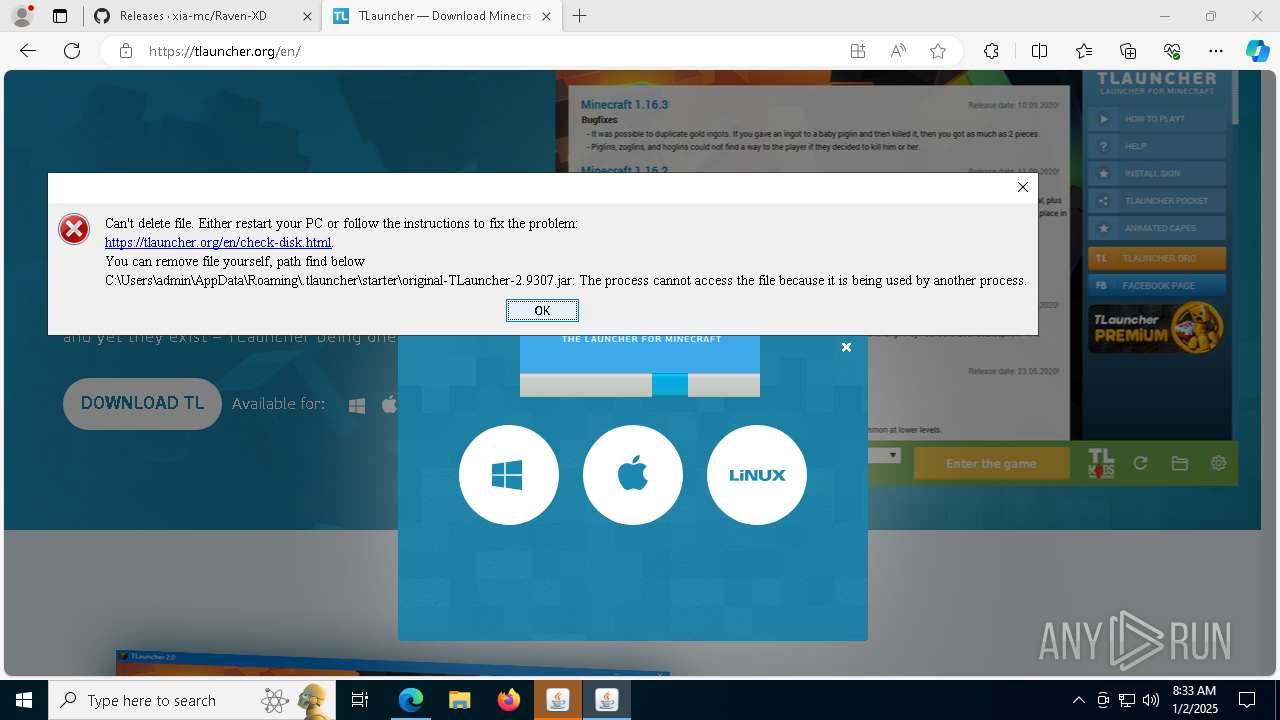Click the browser Refresh button

[x=72, y=51]
